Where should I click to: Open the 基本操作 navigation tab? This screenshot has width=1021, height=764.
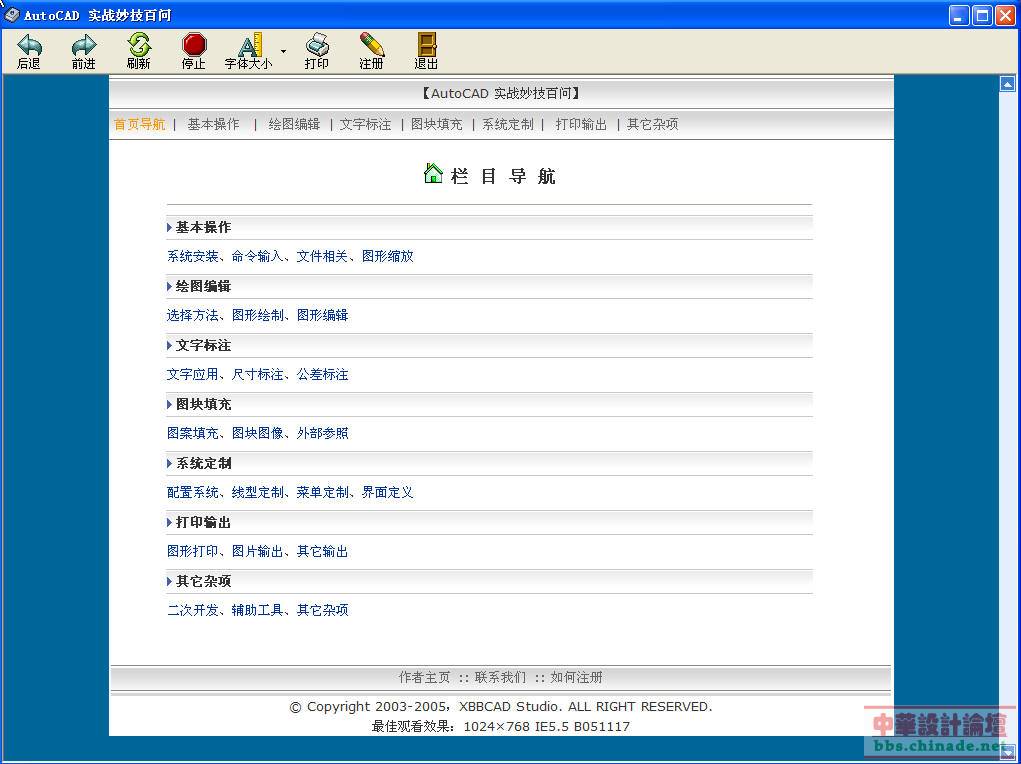pos(214,124)
